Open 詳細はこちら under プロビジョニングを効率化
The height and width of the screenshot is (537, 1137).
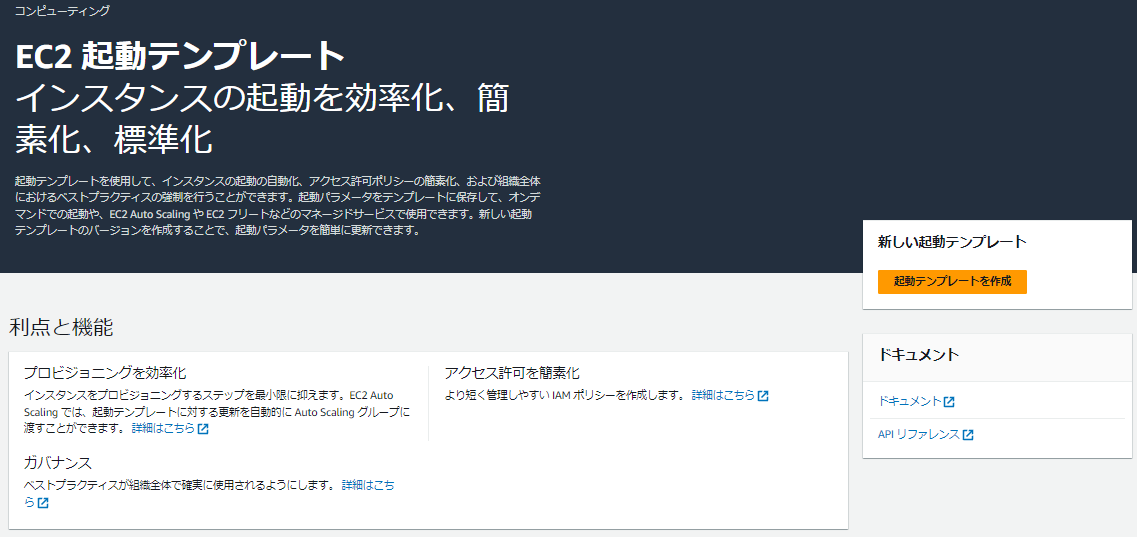tap(163, 428)
